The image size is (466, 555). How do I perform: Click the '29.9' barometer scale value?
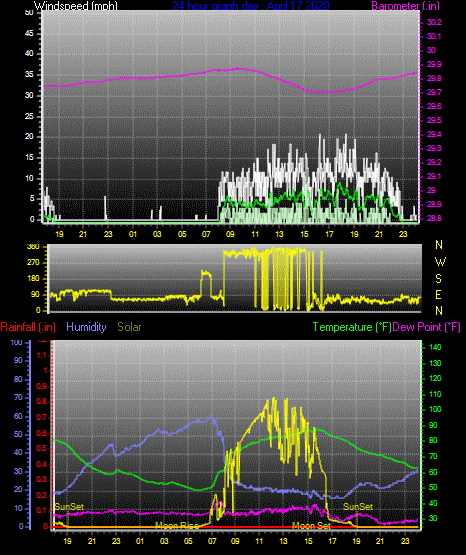[434, 64]
